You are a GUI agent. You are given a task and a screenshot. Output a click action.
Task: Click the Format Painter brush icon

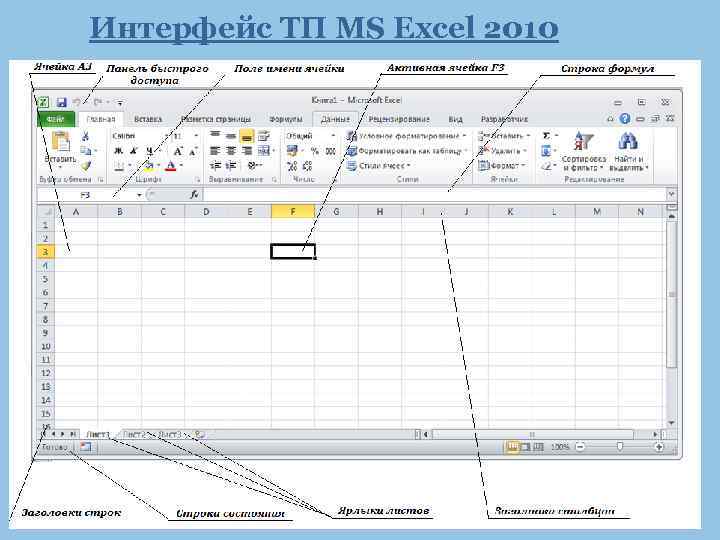pyautogui.click(x=86, y=165)
